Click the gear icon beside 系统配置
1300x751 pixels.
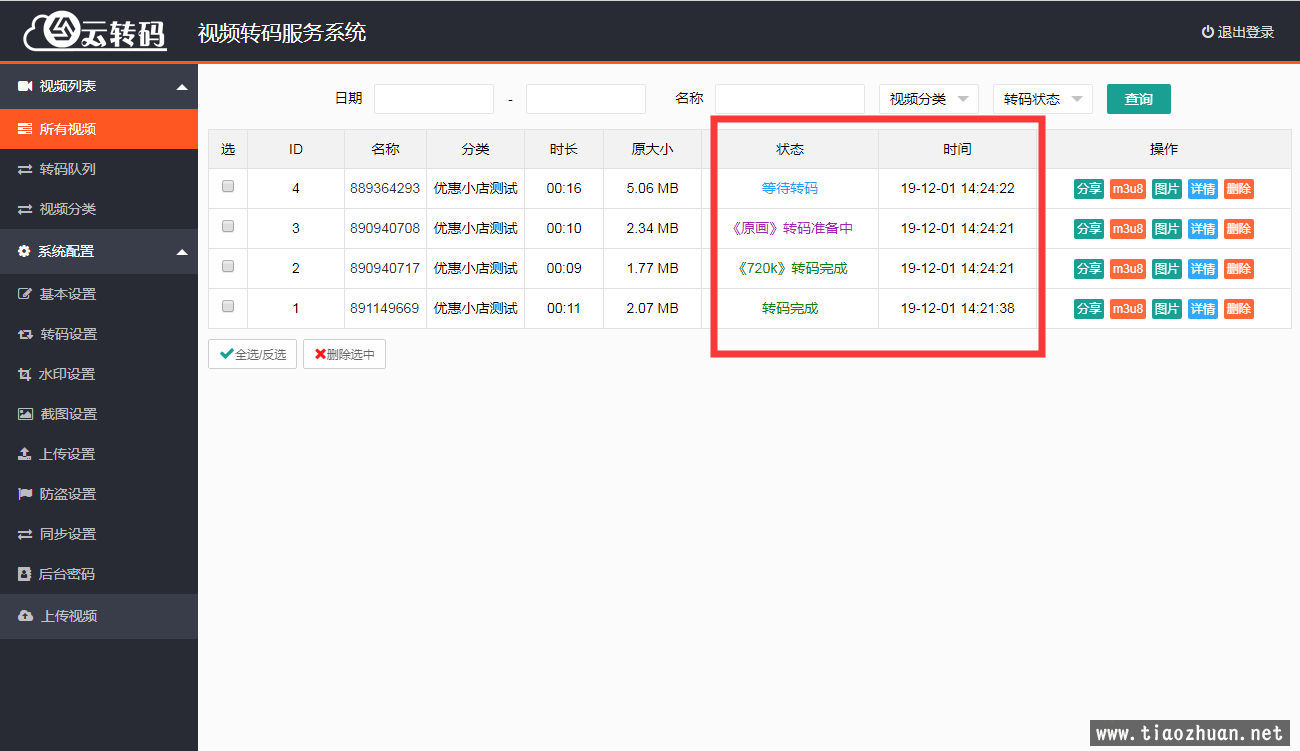point(24,251)
